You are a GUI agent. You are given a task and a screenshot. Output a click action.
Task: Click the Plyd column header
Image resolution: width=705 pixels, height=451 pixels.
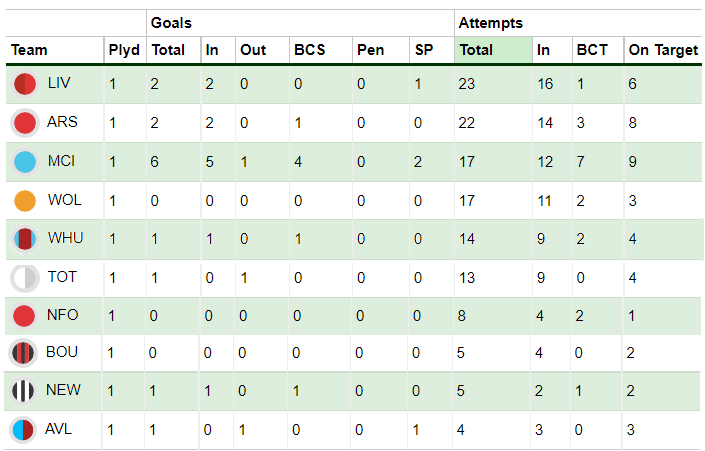pos(124,50)
